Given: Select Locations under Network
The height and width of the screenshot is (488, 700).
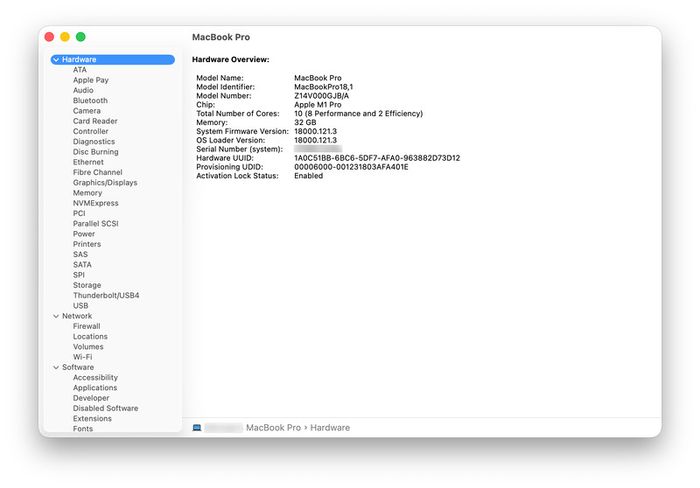Looking at the screenshot, I should tap(90, 337).
